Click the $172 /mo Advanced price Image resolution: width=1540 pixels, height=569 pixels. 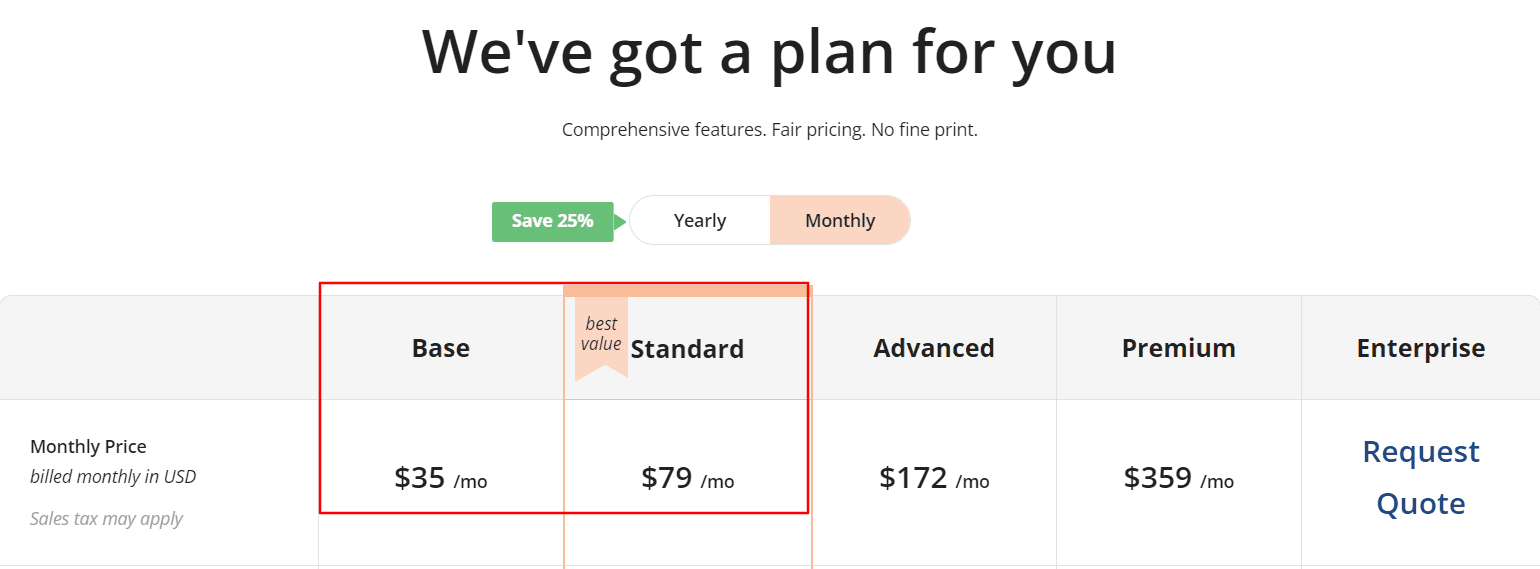click(x=934, y=478)
